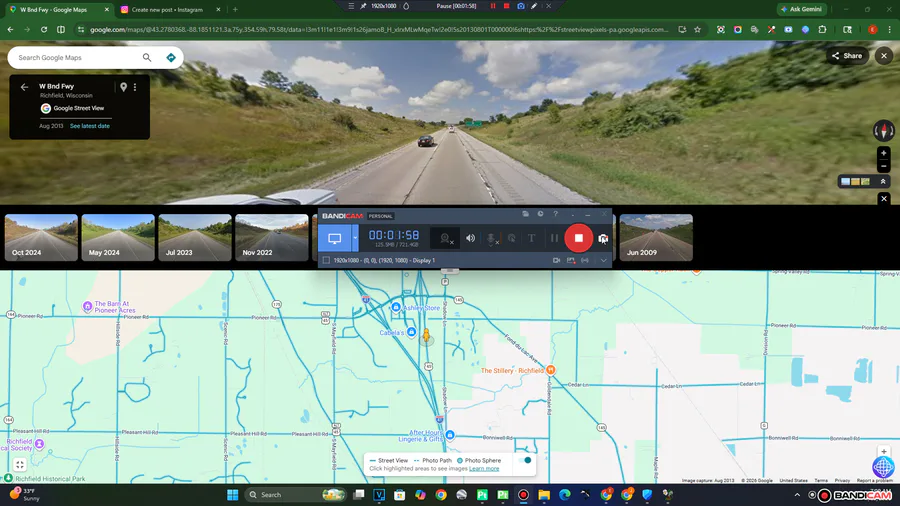
Task: Toggle Bandicam webcam overlay icon
Action: point(446,238)
